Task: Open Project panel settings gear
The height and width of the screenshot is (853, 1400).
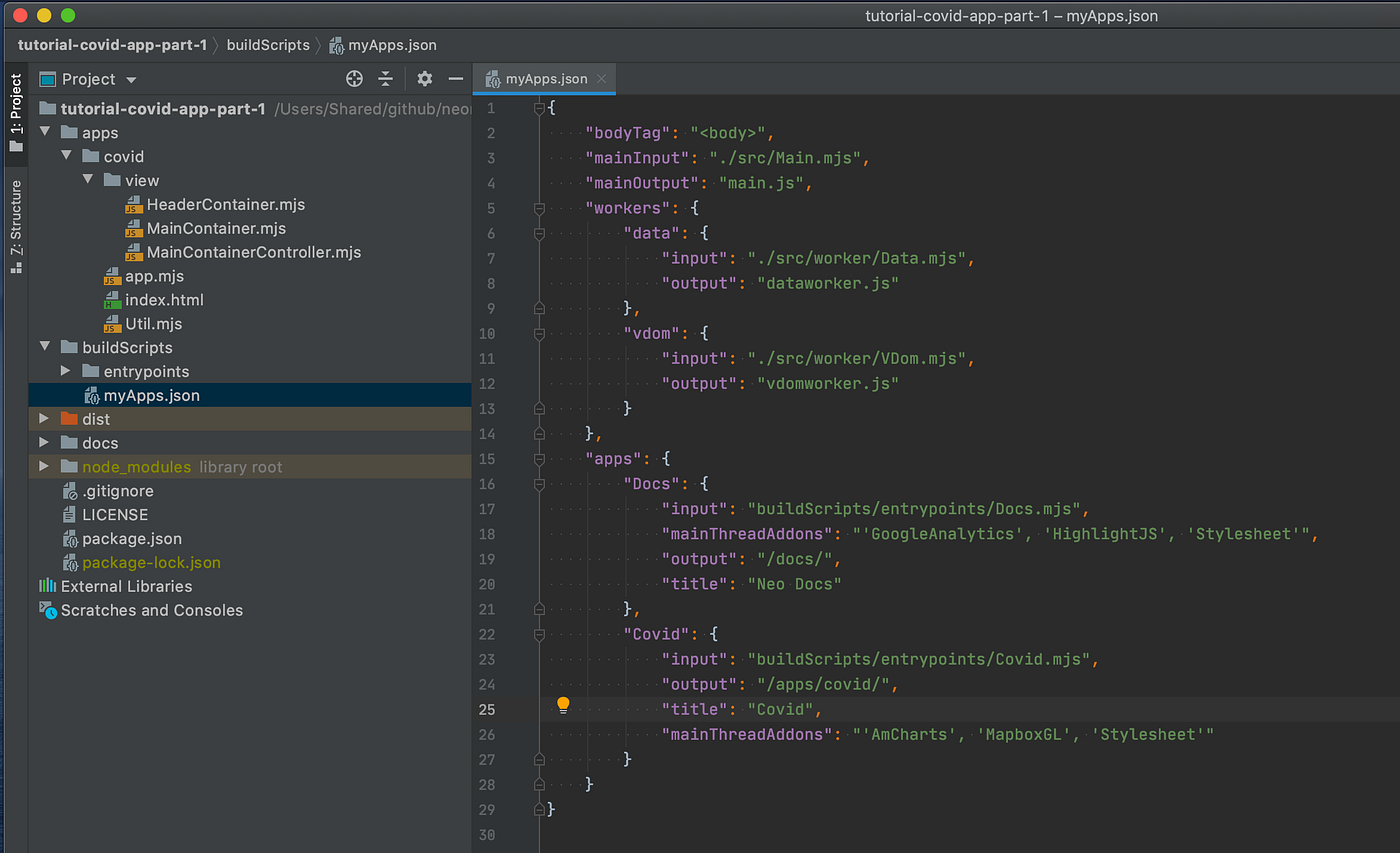Action: 425,79
